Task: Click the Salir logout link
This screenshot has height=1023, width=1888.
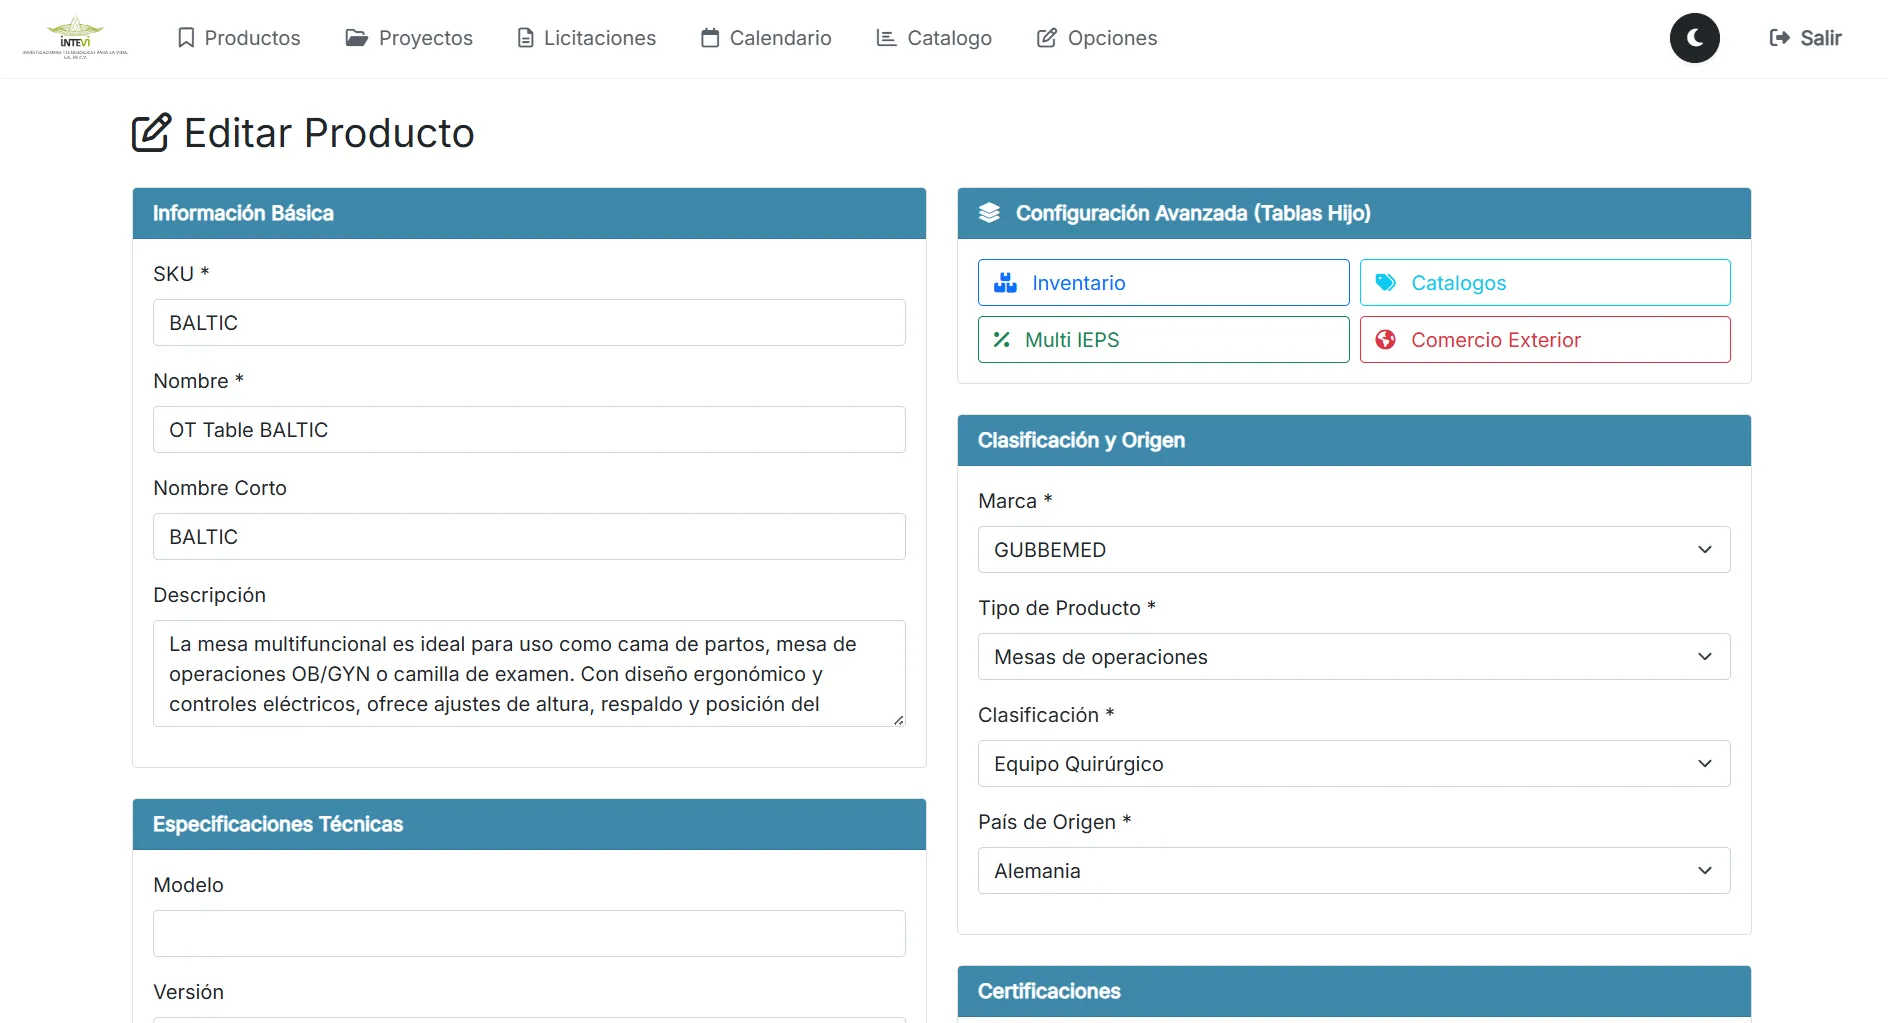Action: coord(1805,38)
